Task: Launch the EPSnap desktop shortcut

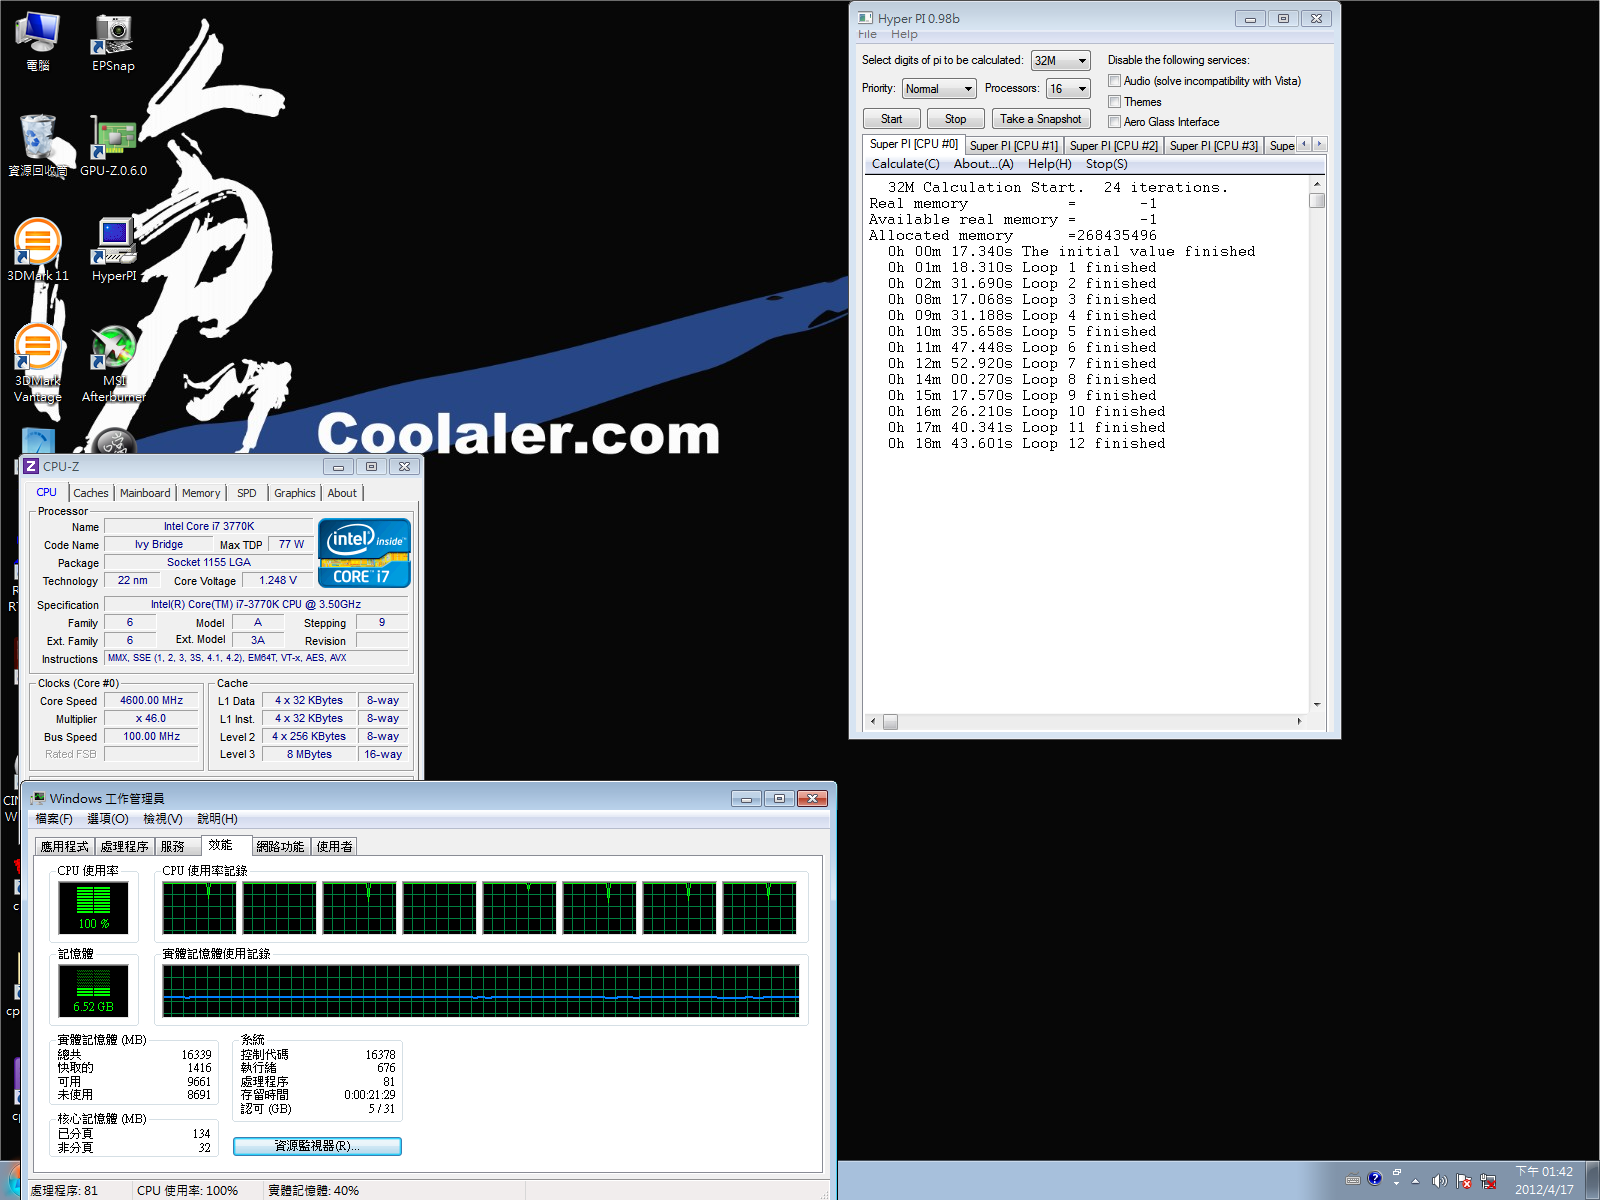Action: (x=113, y=42)
